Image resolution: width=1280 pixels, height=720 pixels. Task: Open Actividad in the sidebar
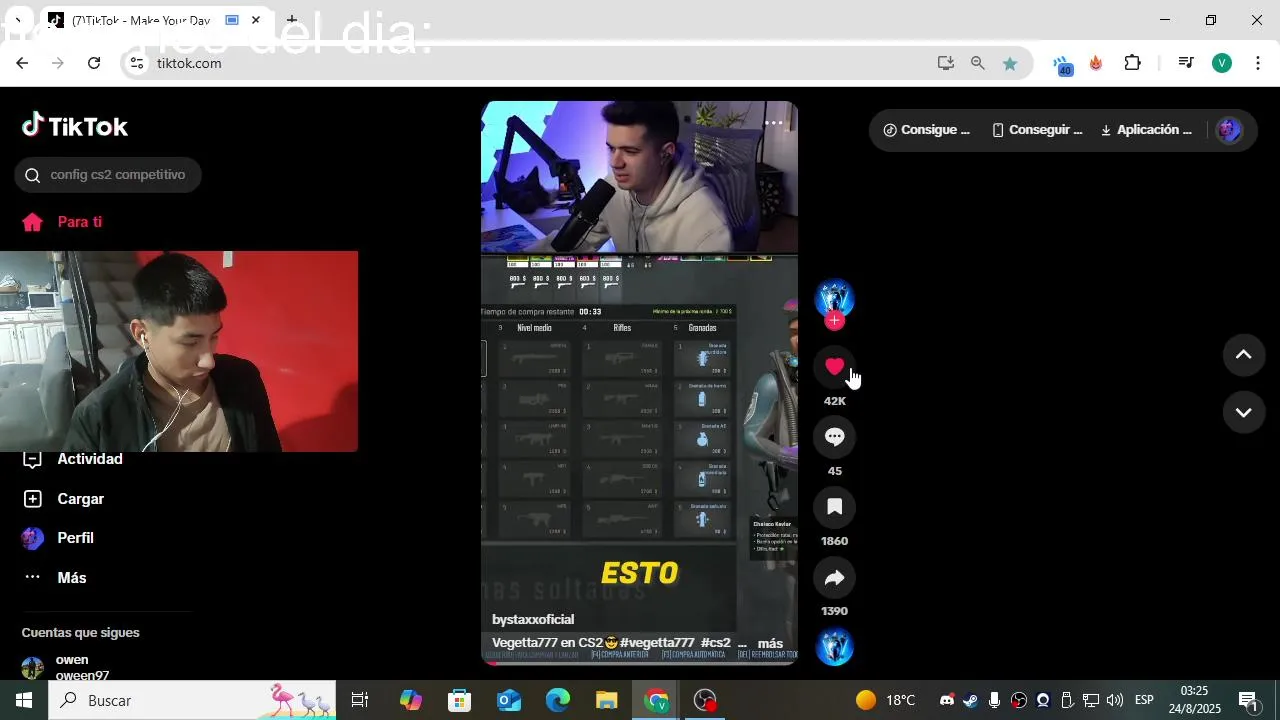click(x=72, y=459)
